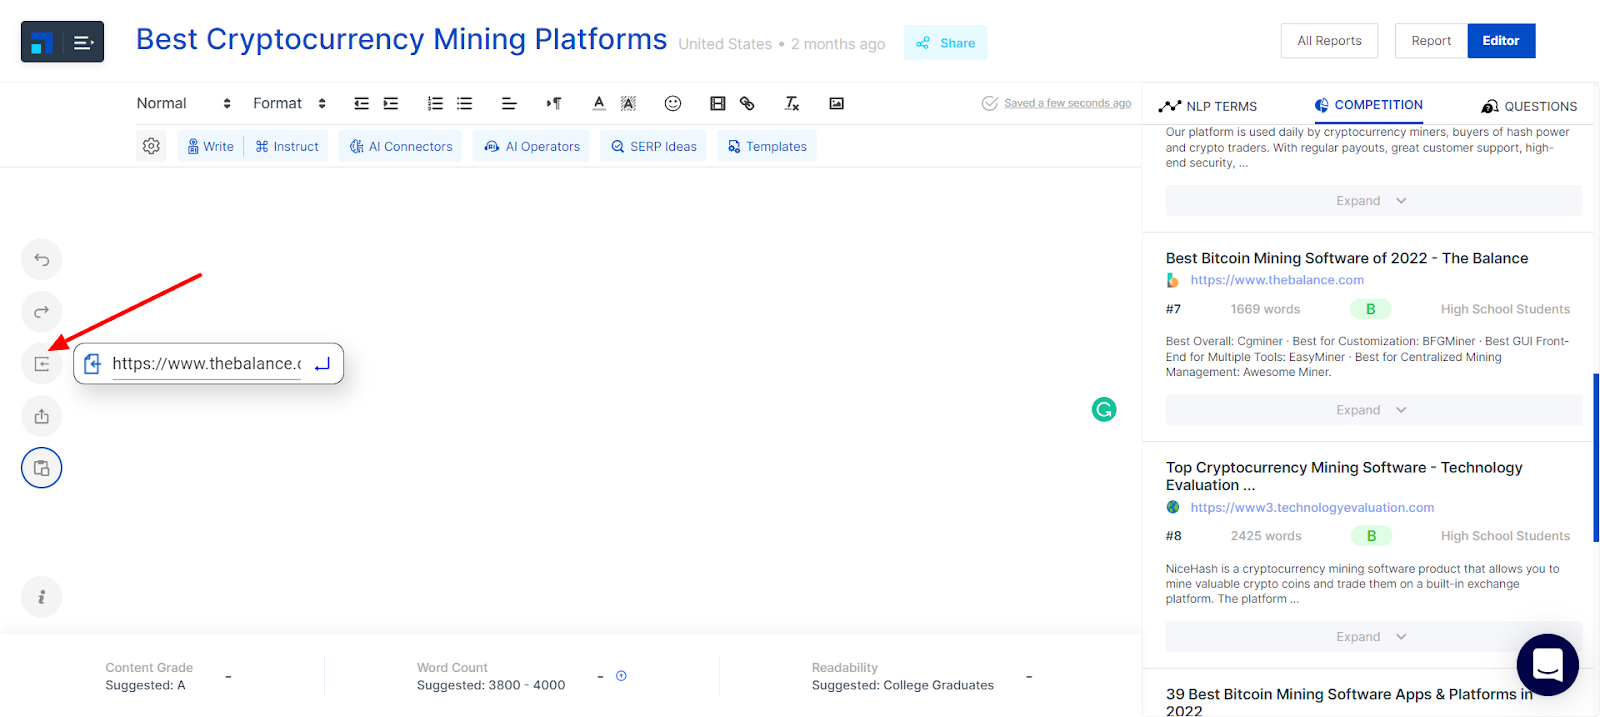Open the Normal paragraph style dropdown
Image resolution: width=1600 pixels, height=717 pixels.
click(184, 103)
